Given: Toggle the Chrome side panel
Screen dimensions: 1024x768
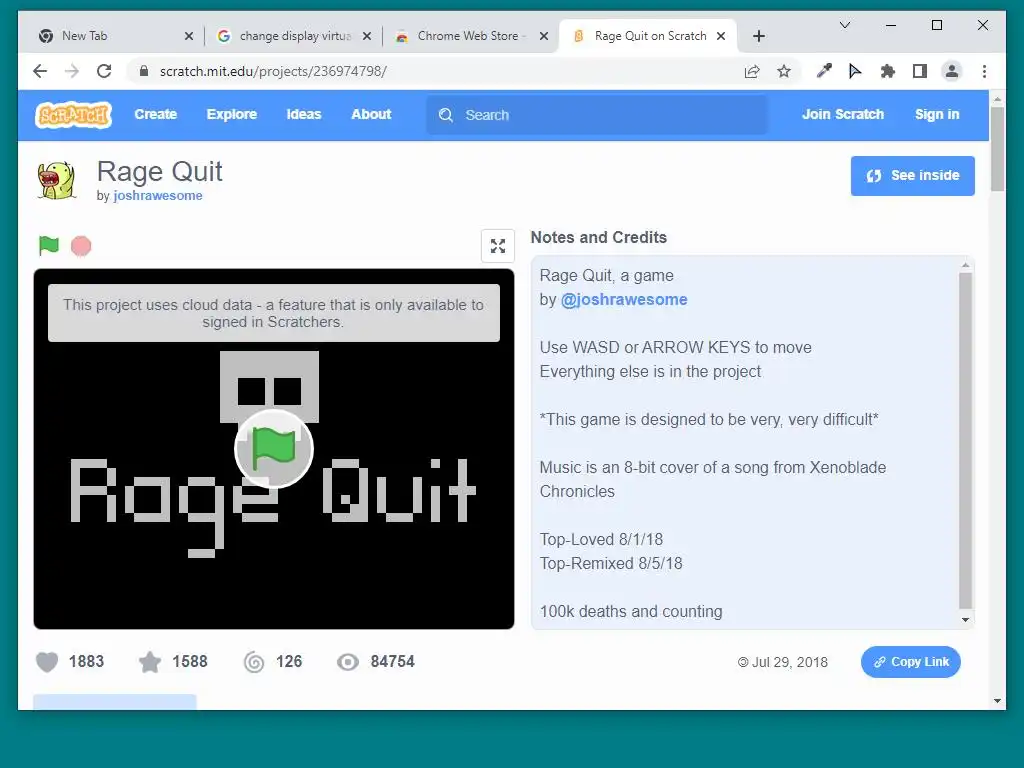Looking at the screenshot, I should [x=920, y=71].
